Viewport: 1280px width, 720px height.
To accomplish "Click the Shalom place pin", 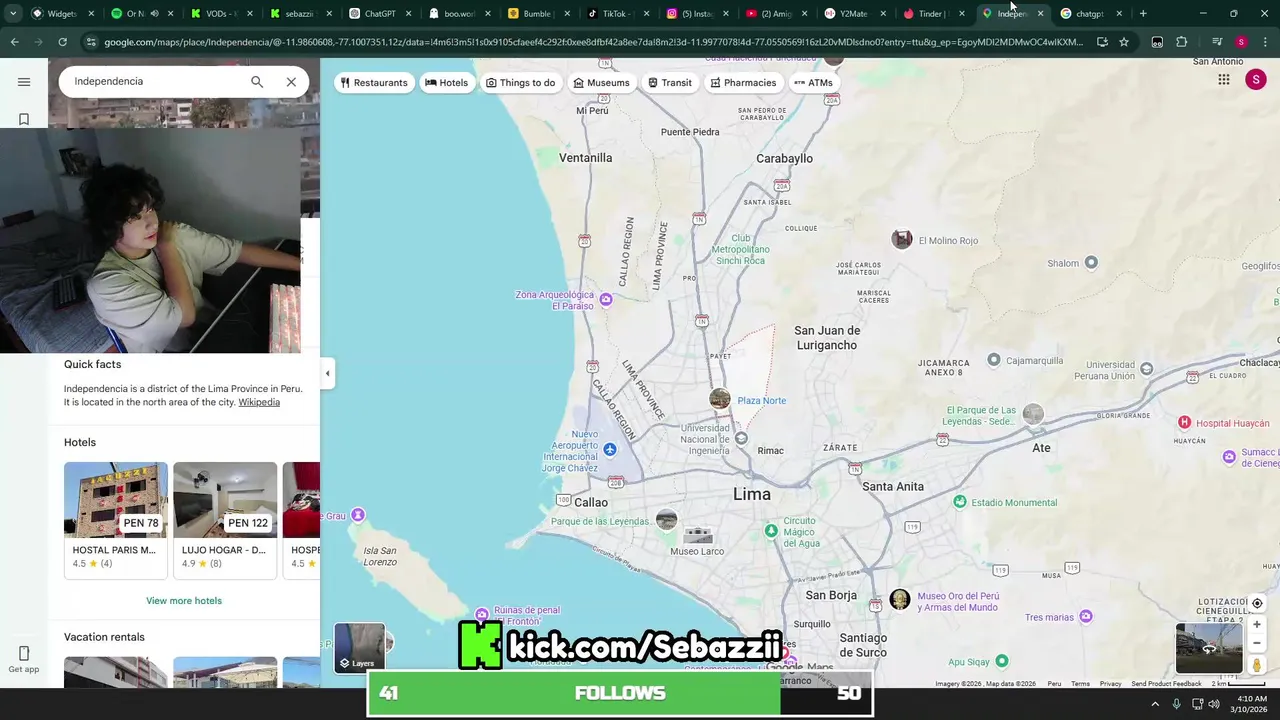I will [x=1091, y=262].
